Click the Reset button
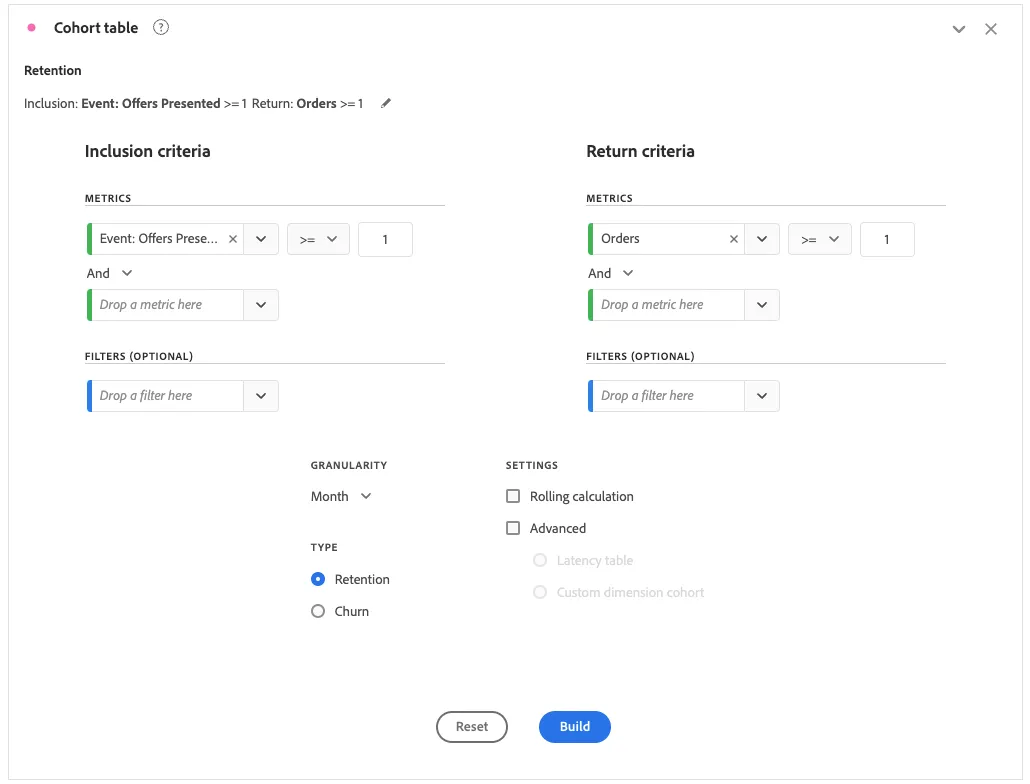The height and width of the screenshot is (784, 1030). pos(472,727)
